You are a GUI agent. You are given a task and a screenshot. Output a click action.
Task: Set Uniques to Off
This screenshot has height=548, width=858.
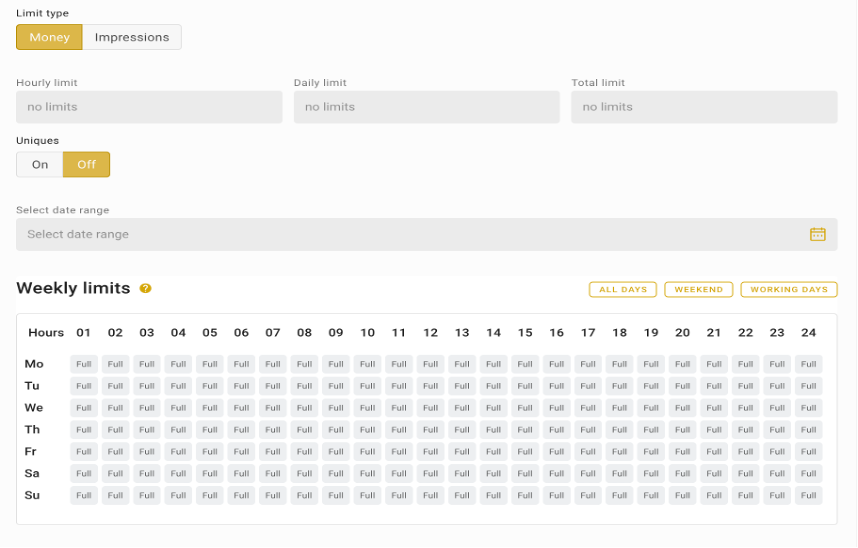(86, 165)
